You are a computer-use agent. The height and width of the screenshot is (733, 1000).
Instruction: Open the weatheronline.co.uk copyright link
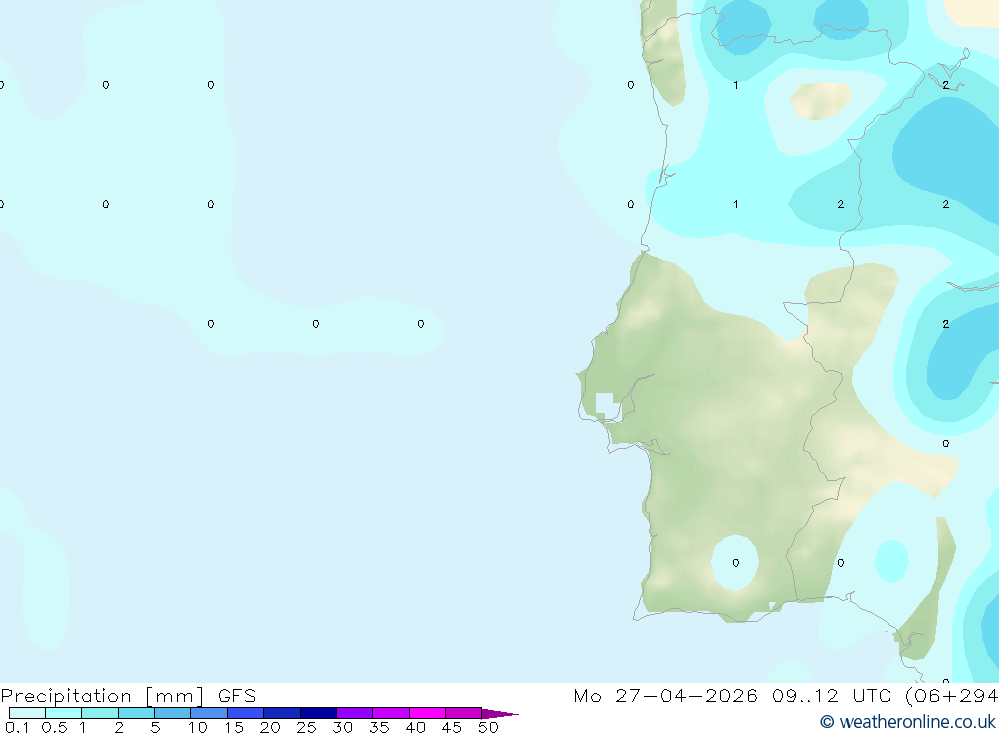(908, 722)
